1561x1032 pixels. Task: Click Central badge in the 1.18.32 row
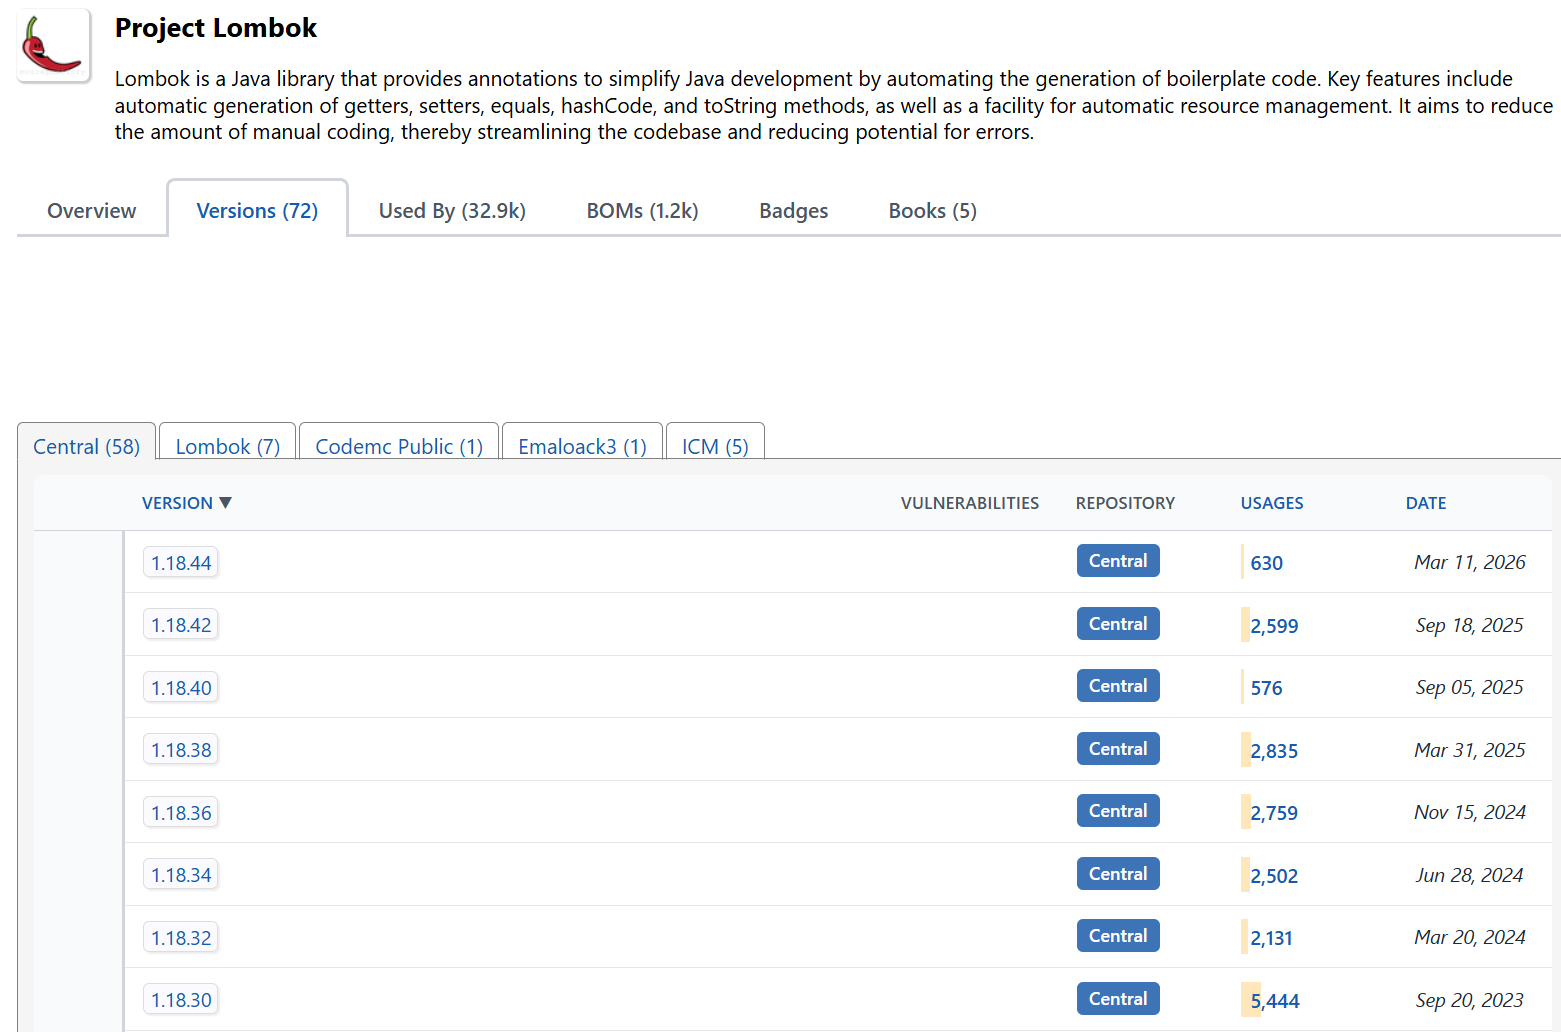click(1118, 936)
